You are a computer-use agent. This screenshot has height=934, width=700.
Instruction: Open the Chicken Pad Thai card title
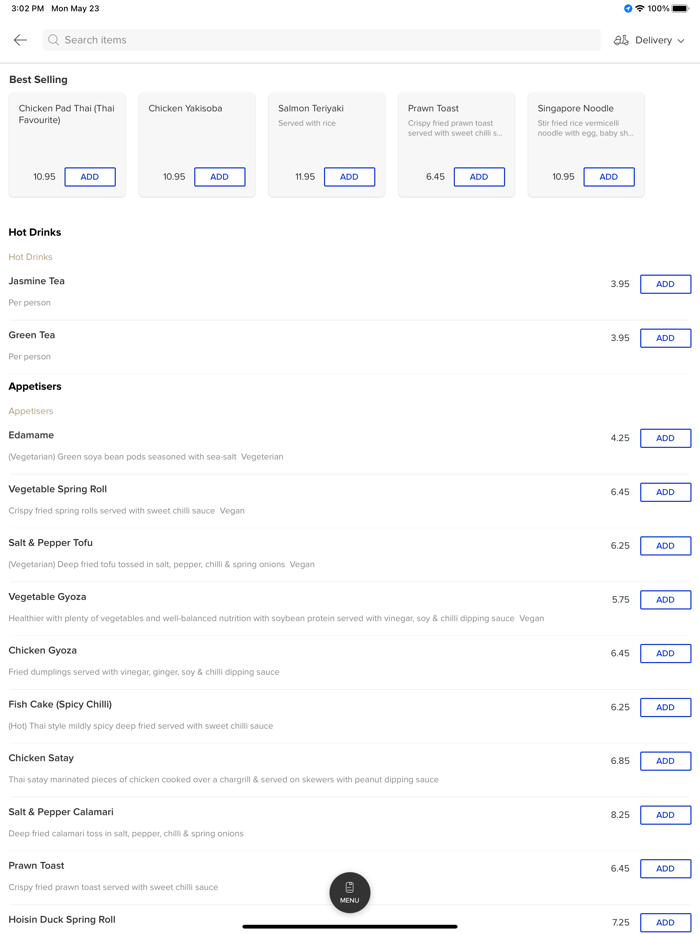click(x=66, y=114)
